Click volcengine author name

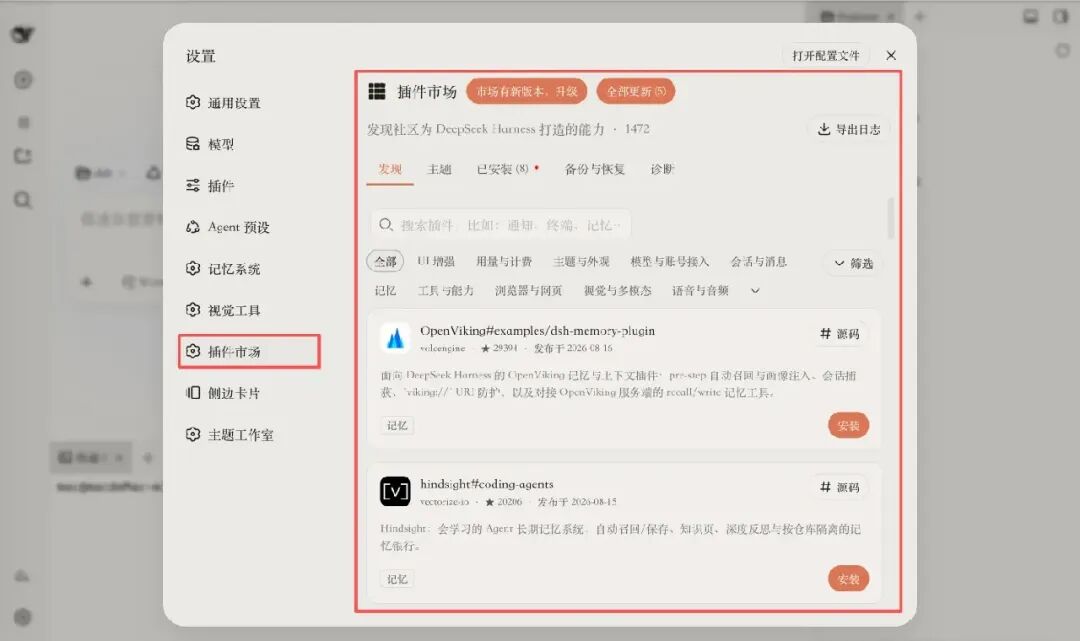click(443, 348)
